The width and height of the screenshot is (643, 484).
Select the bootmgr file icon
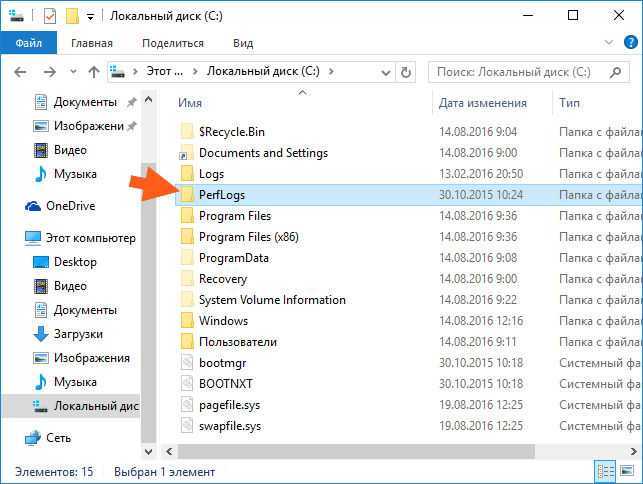(187, 363)
